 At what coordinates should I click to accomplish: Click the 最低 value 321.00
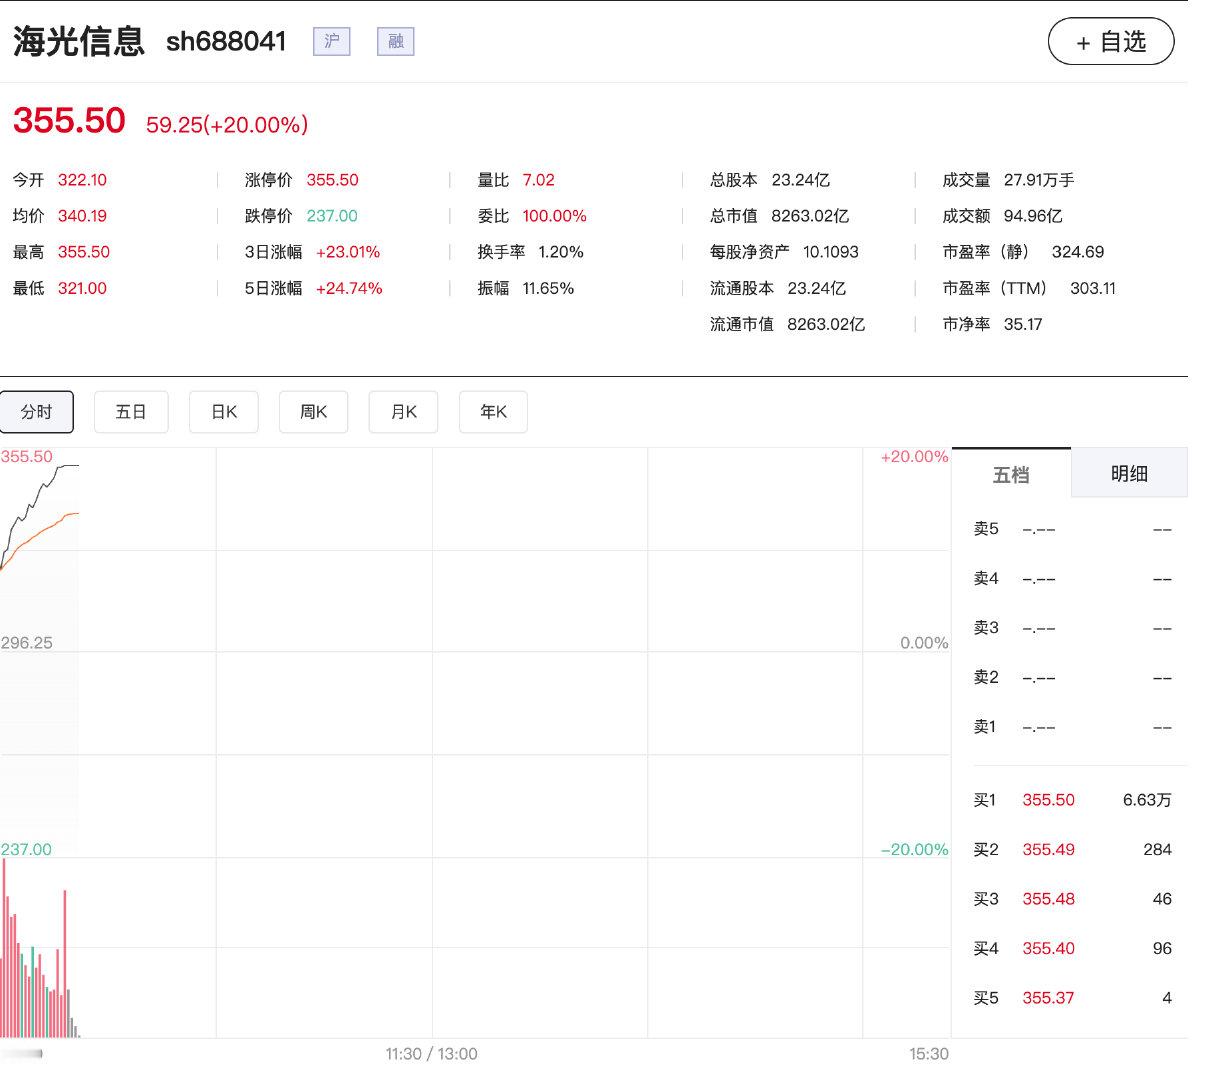[82, 288]
